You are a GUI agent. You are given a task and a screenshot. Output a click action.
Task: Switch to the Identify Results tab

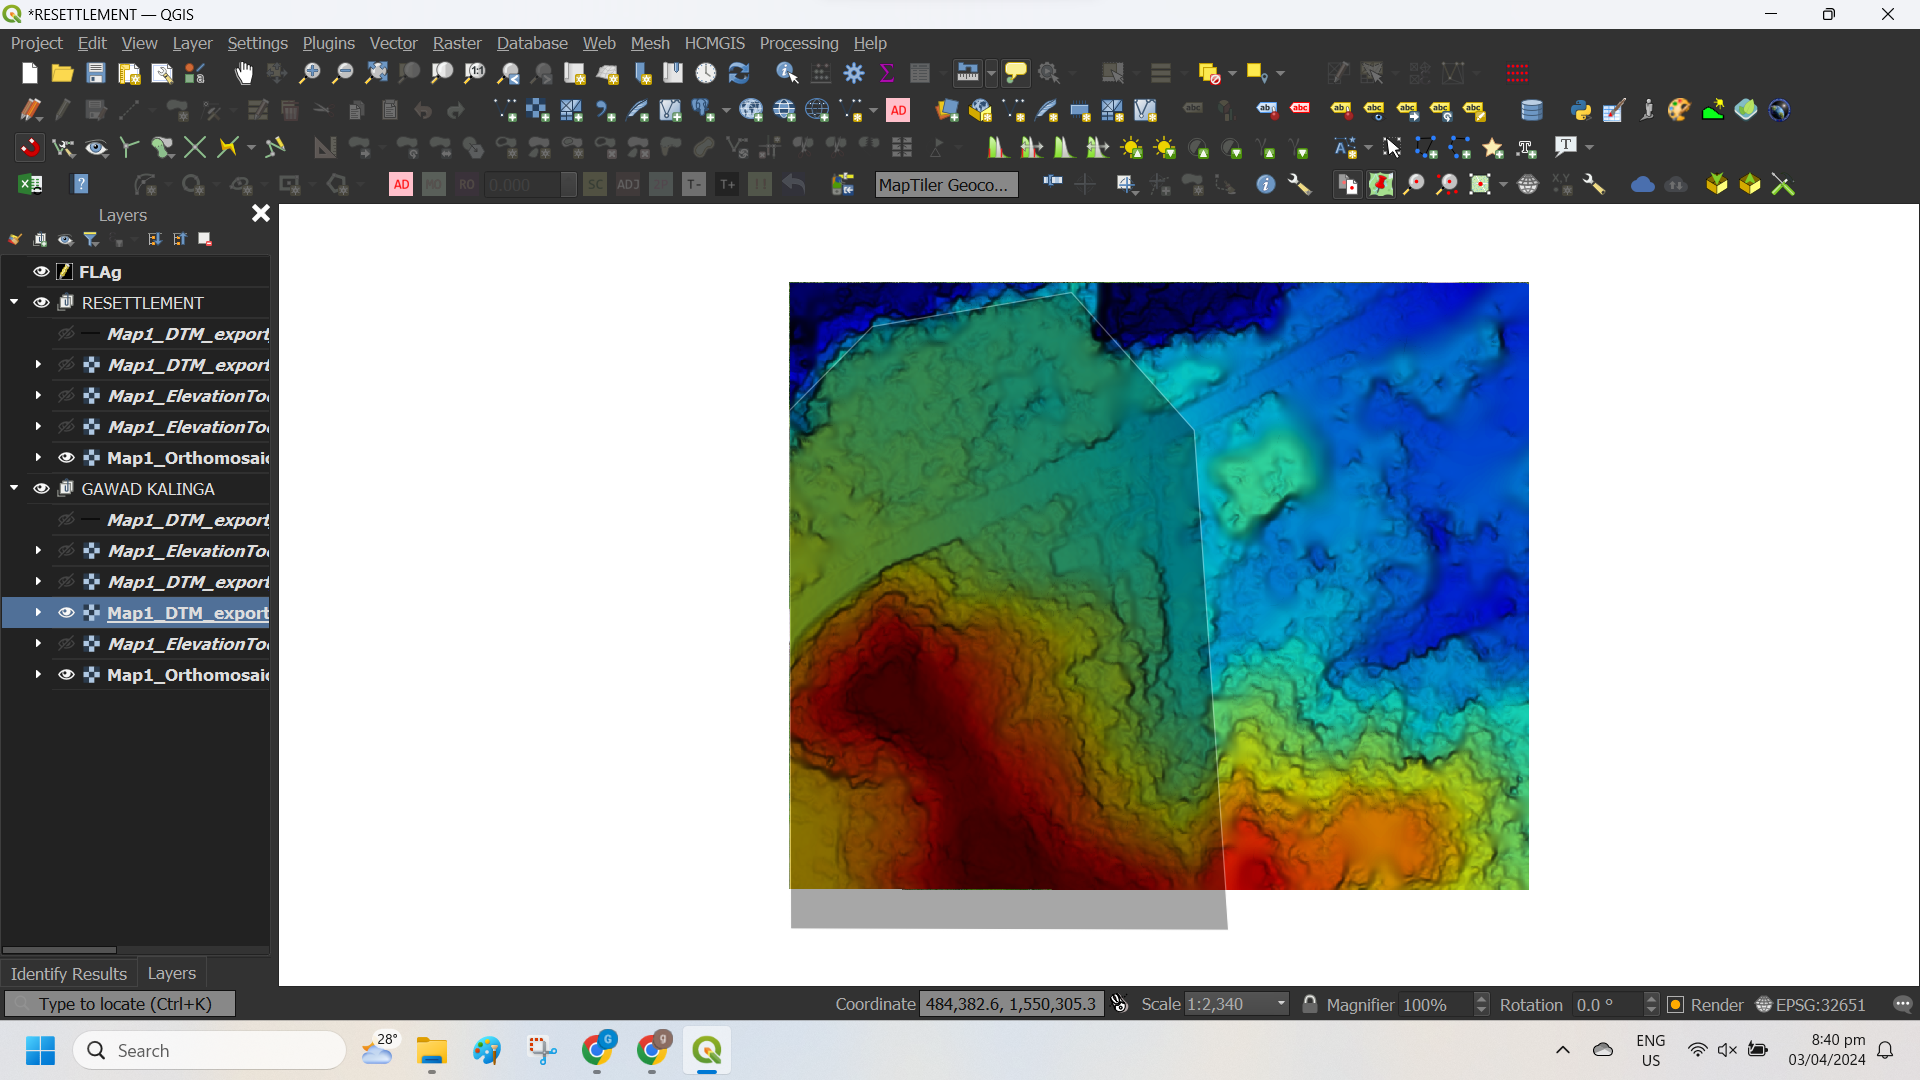point(68,973)
